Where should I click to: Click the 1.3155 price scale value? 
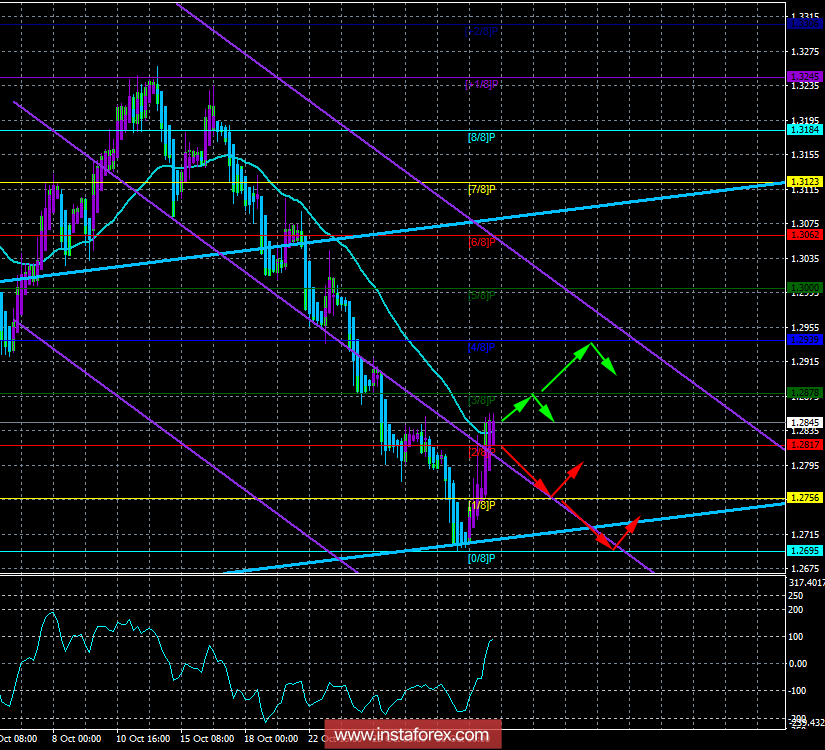[x=805, y=155]
